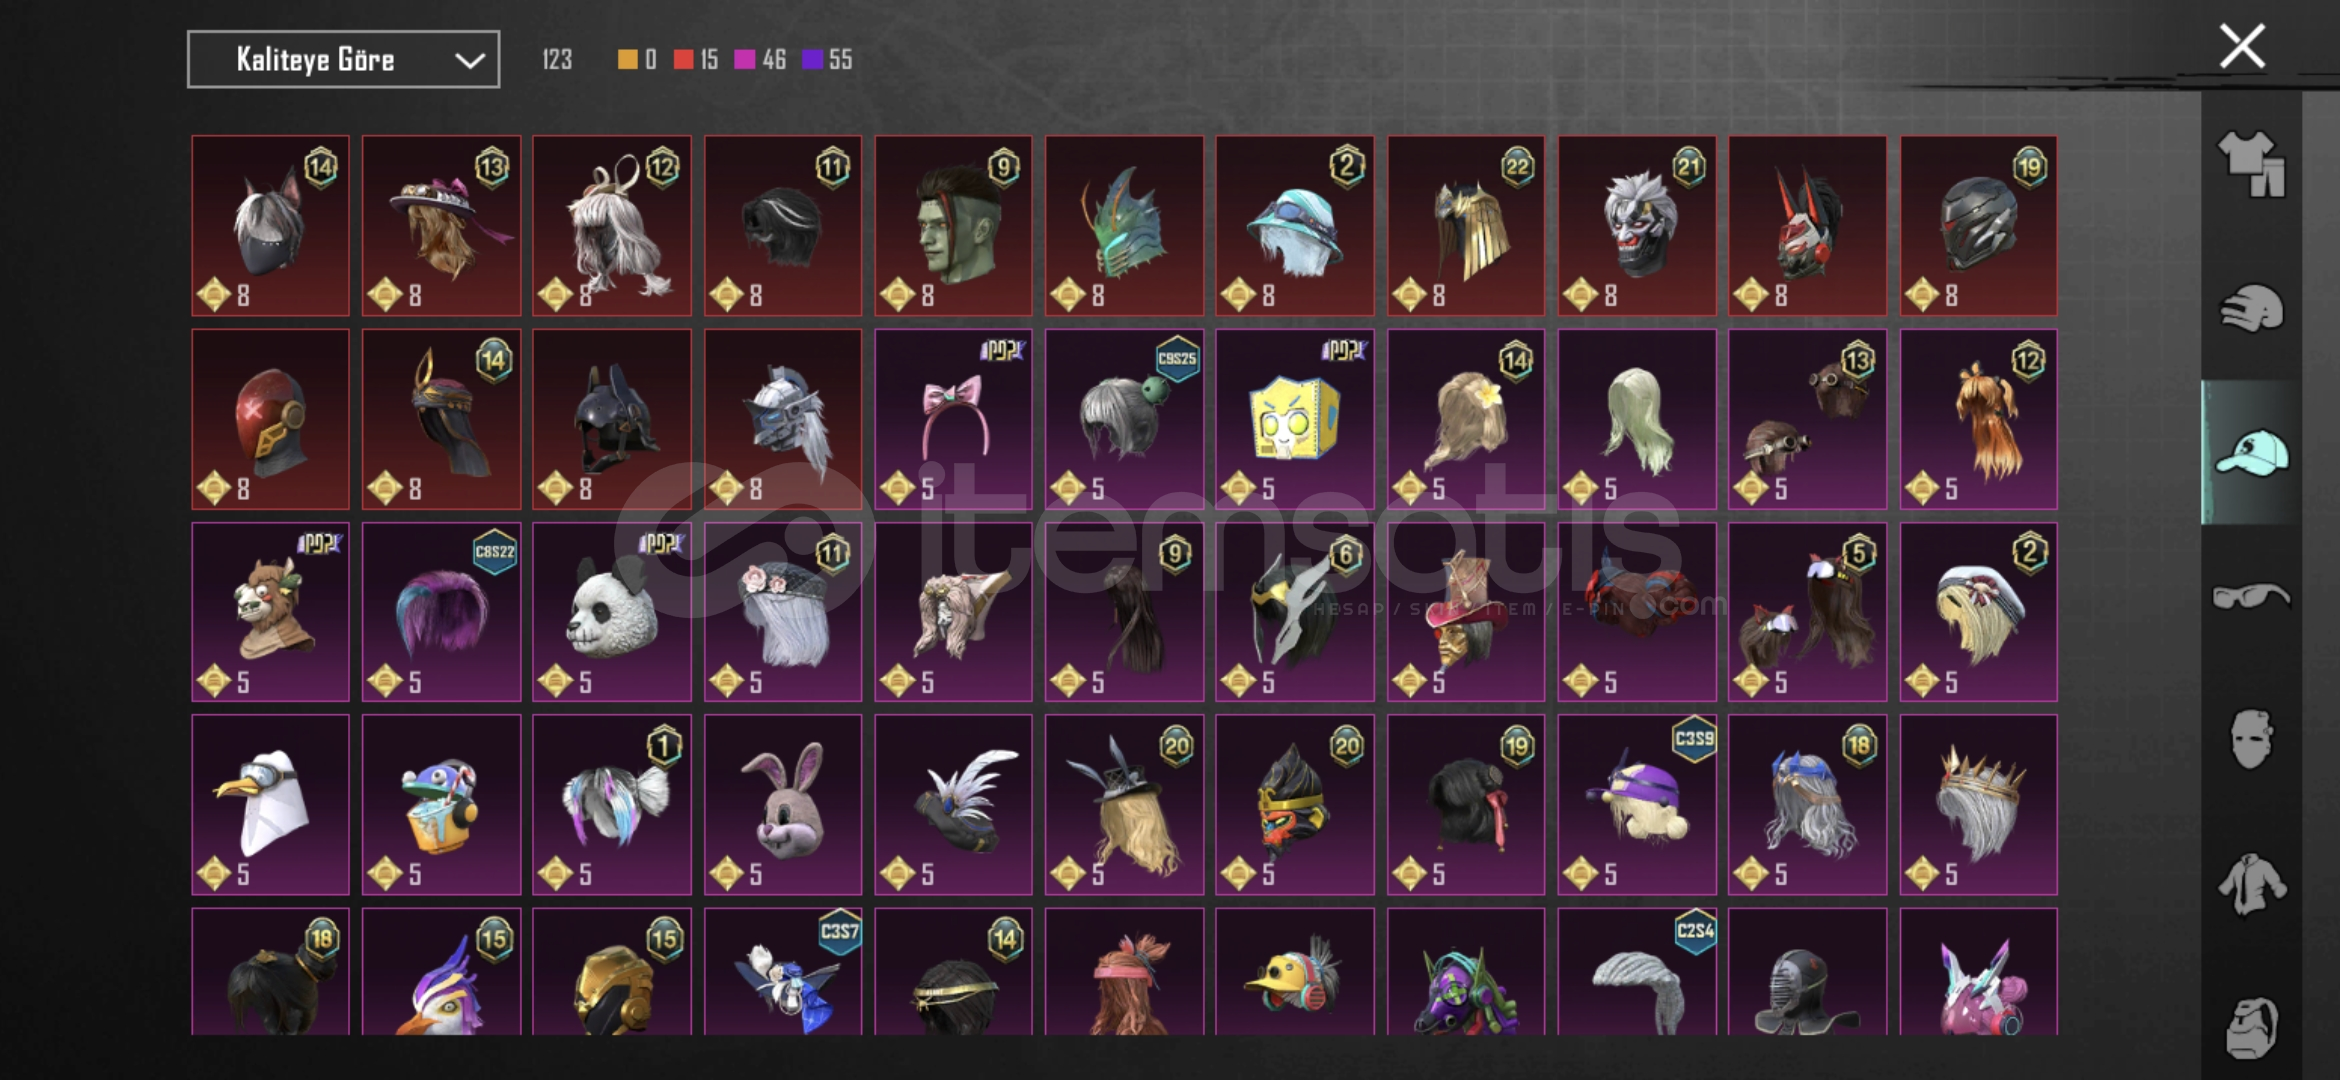The height and width of the screenshot is (1080, 2340).
Task: Select the red helmet with X item
Action: point(270,419)
